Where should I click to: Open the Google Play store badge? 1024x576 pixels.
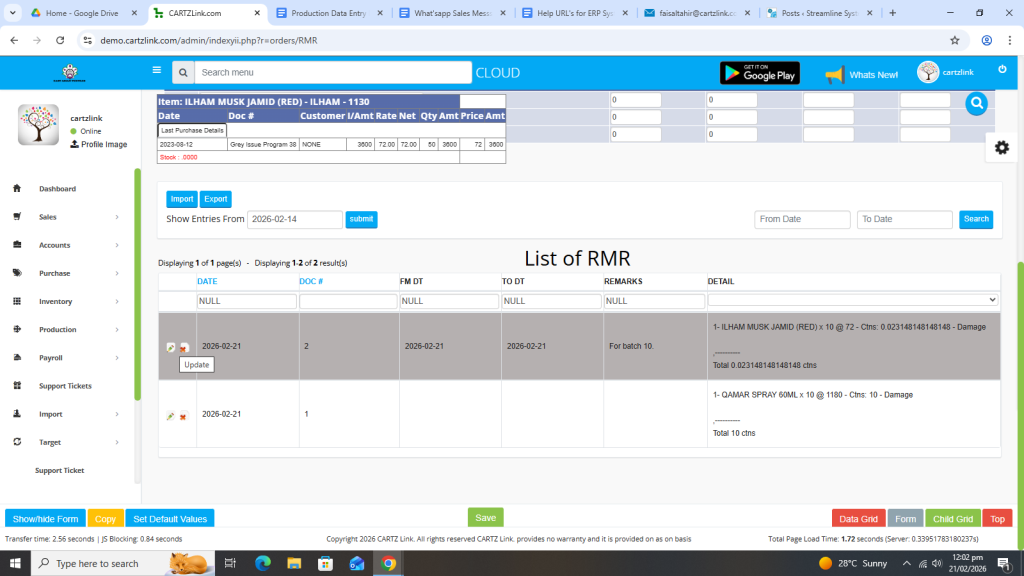coord(759,73)
